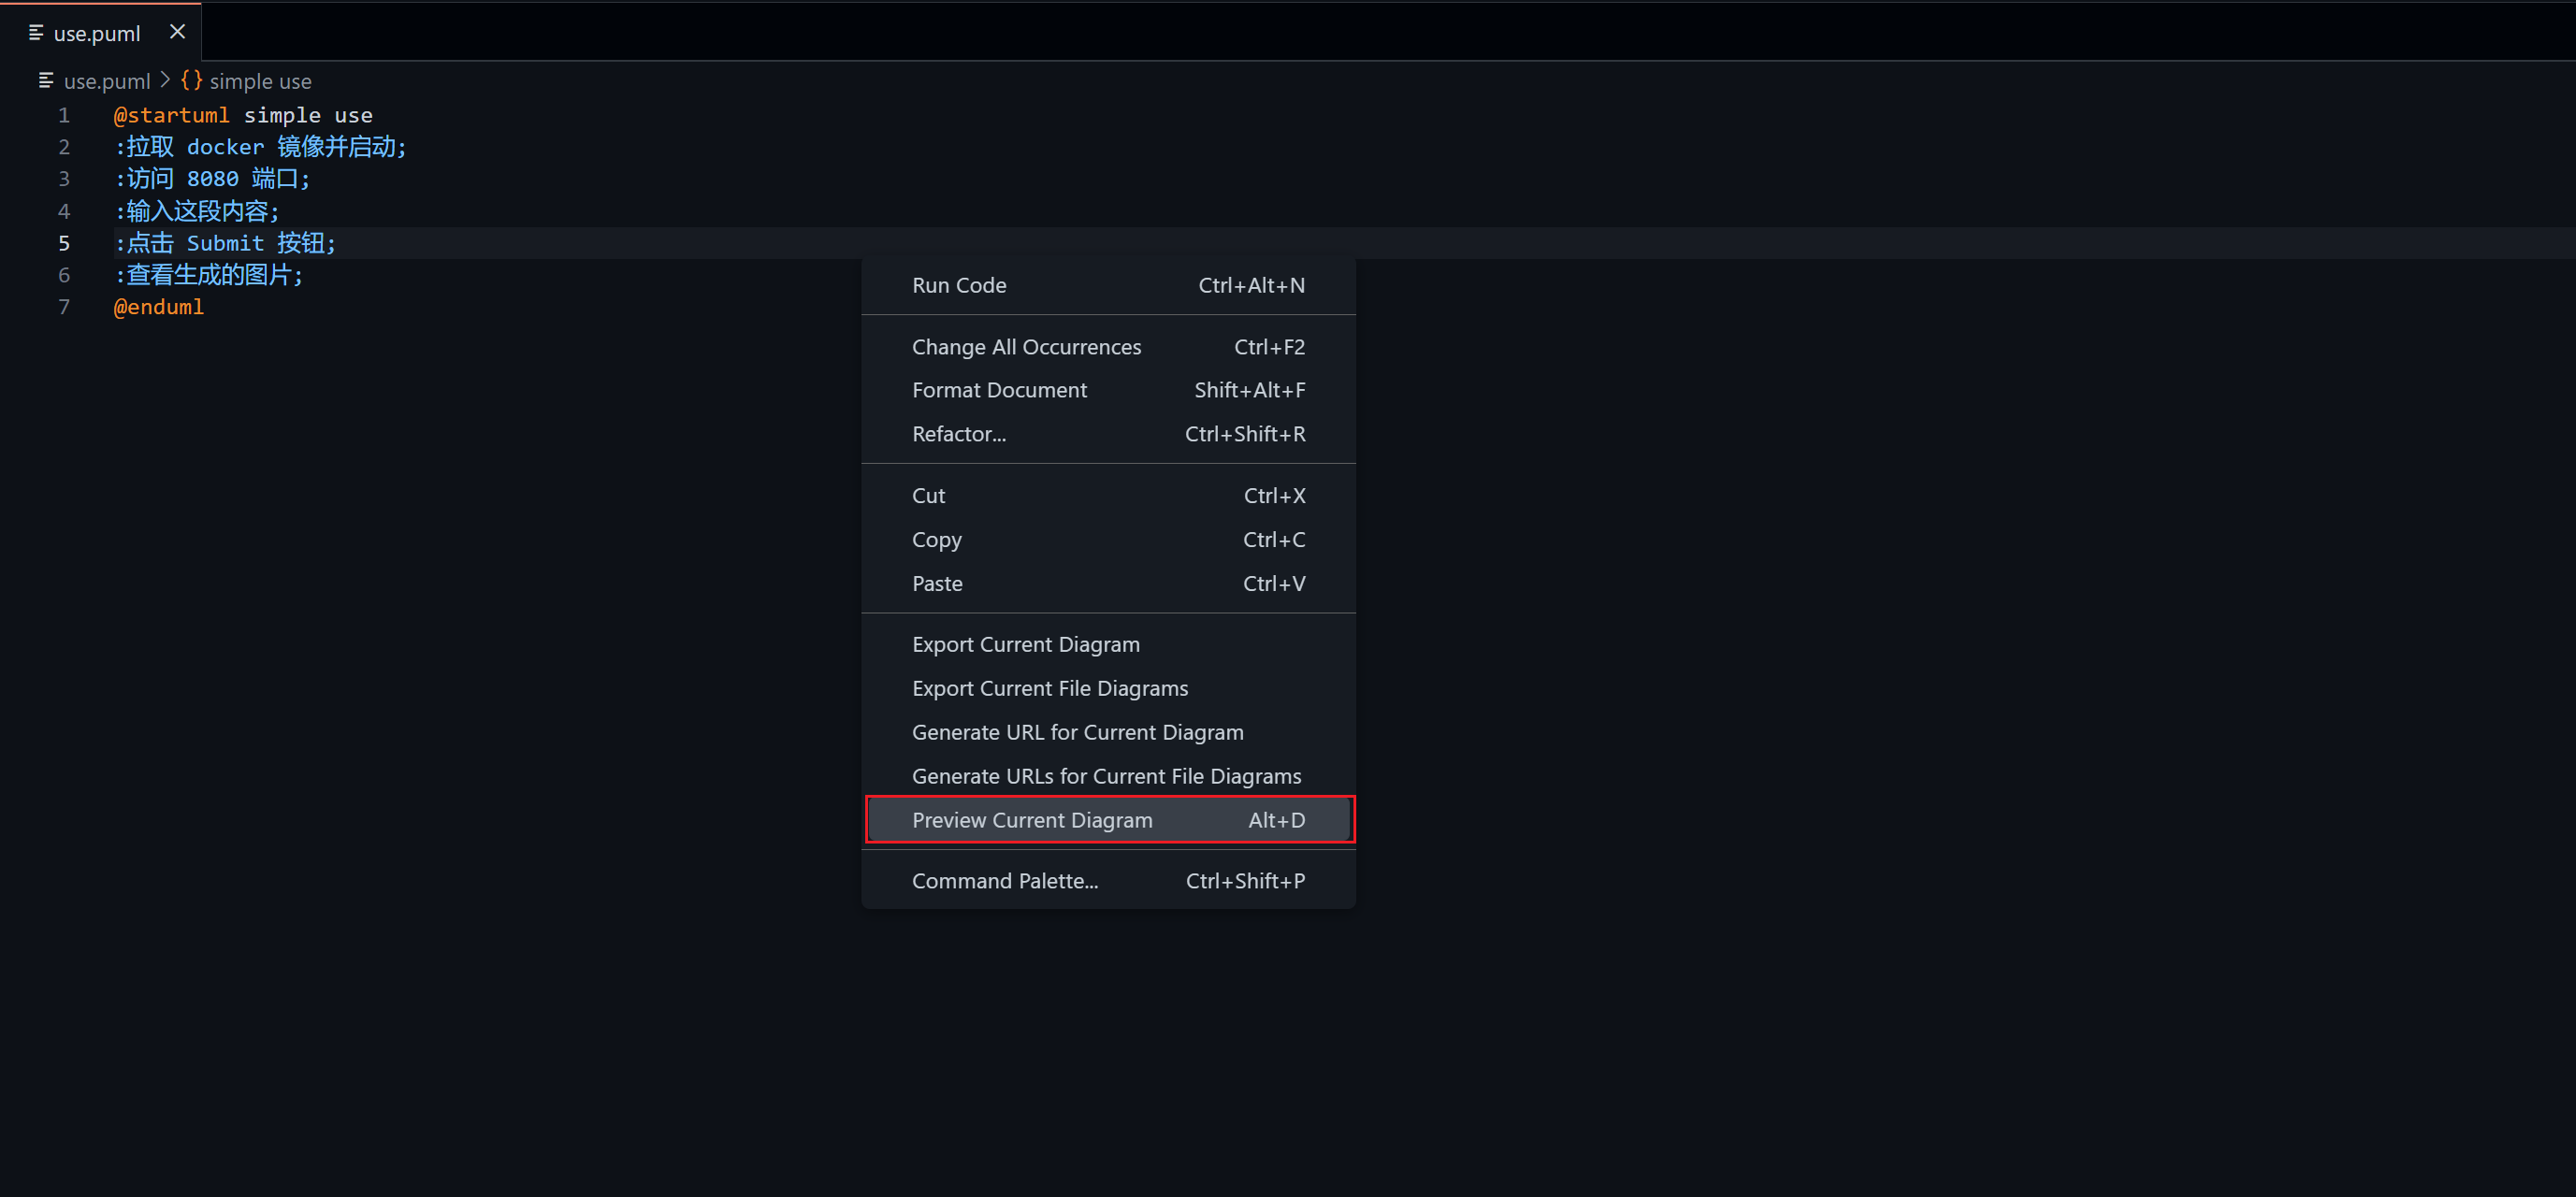Click the curly braces symbol icon in breadcrumb

click(191, 80)
